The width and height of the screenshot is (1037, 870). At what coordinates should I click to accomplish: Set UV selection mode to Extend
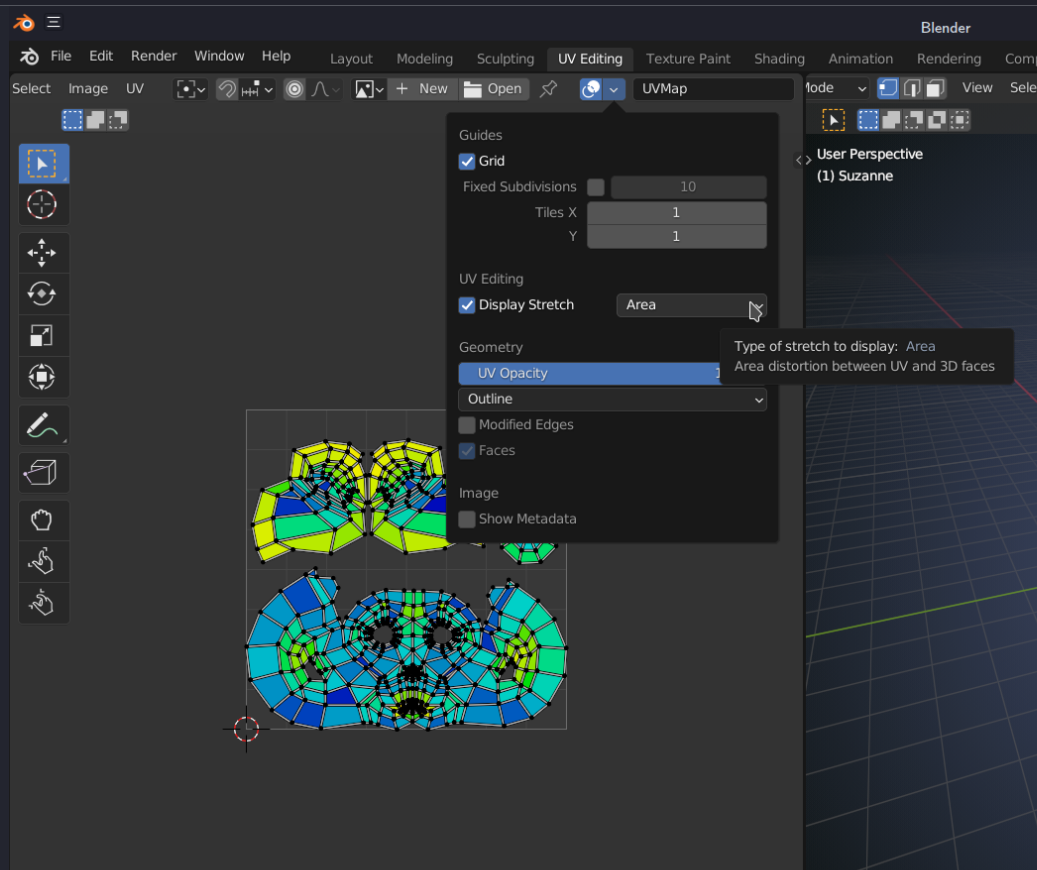[95, 120]
